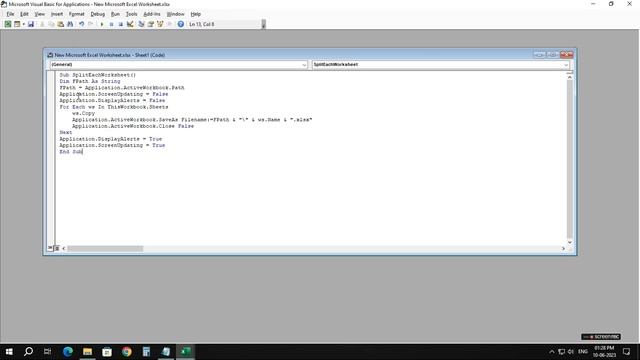Click the Redo arrow toolbar icon
The image size is (640, 360).
91,24
